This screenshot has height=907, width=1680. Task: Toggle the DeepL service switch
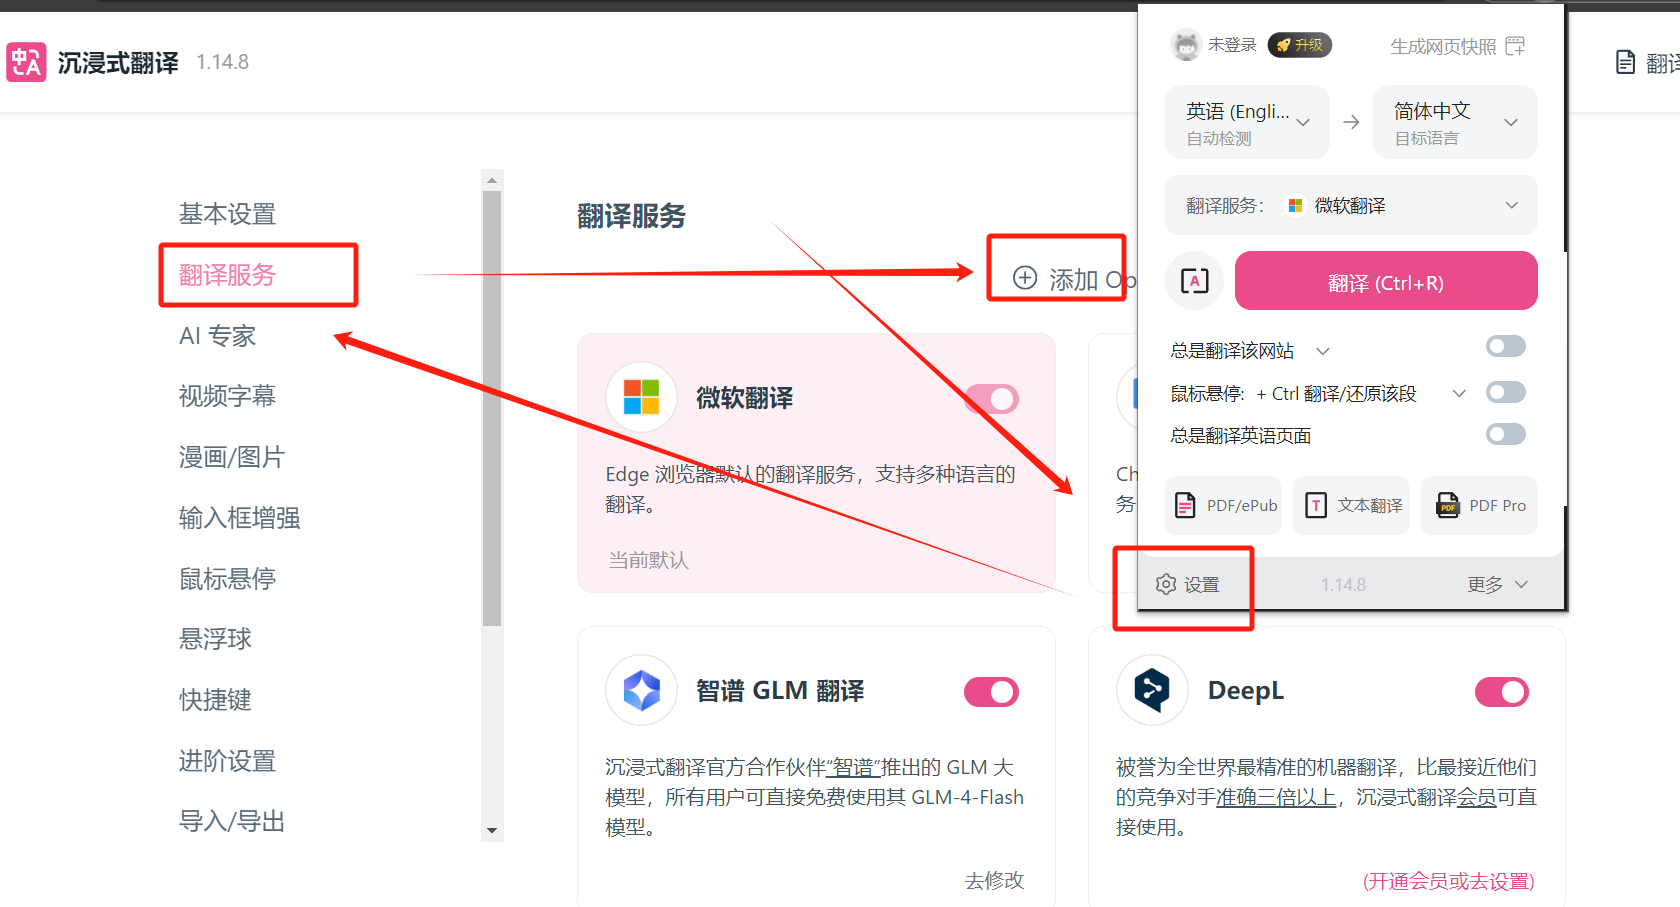[x=1502, y=692]
